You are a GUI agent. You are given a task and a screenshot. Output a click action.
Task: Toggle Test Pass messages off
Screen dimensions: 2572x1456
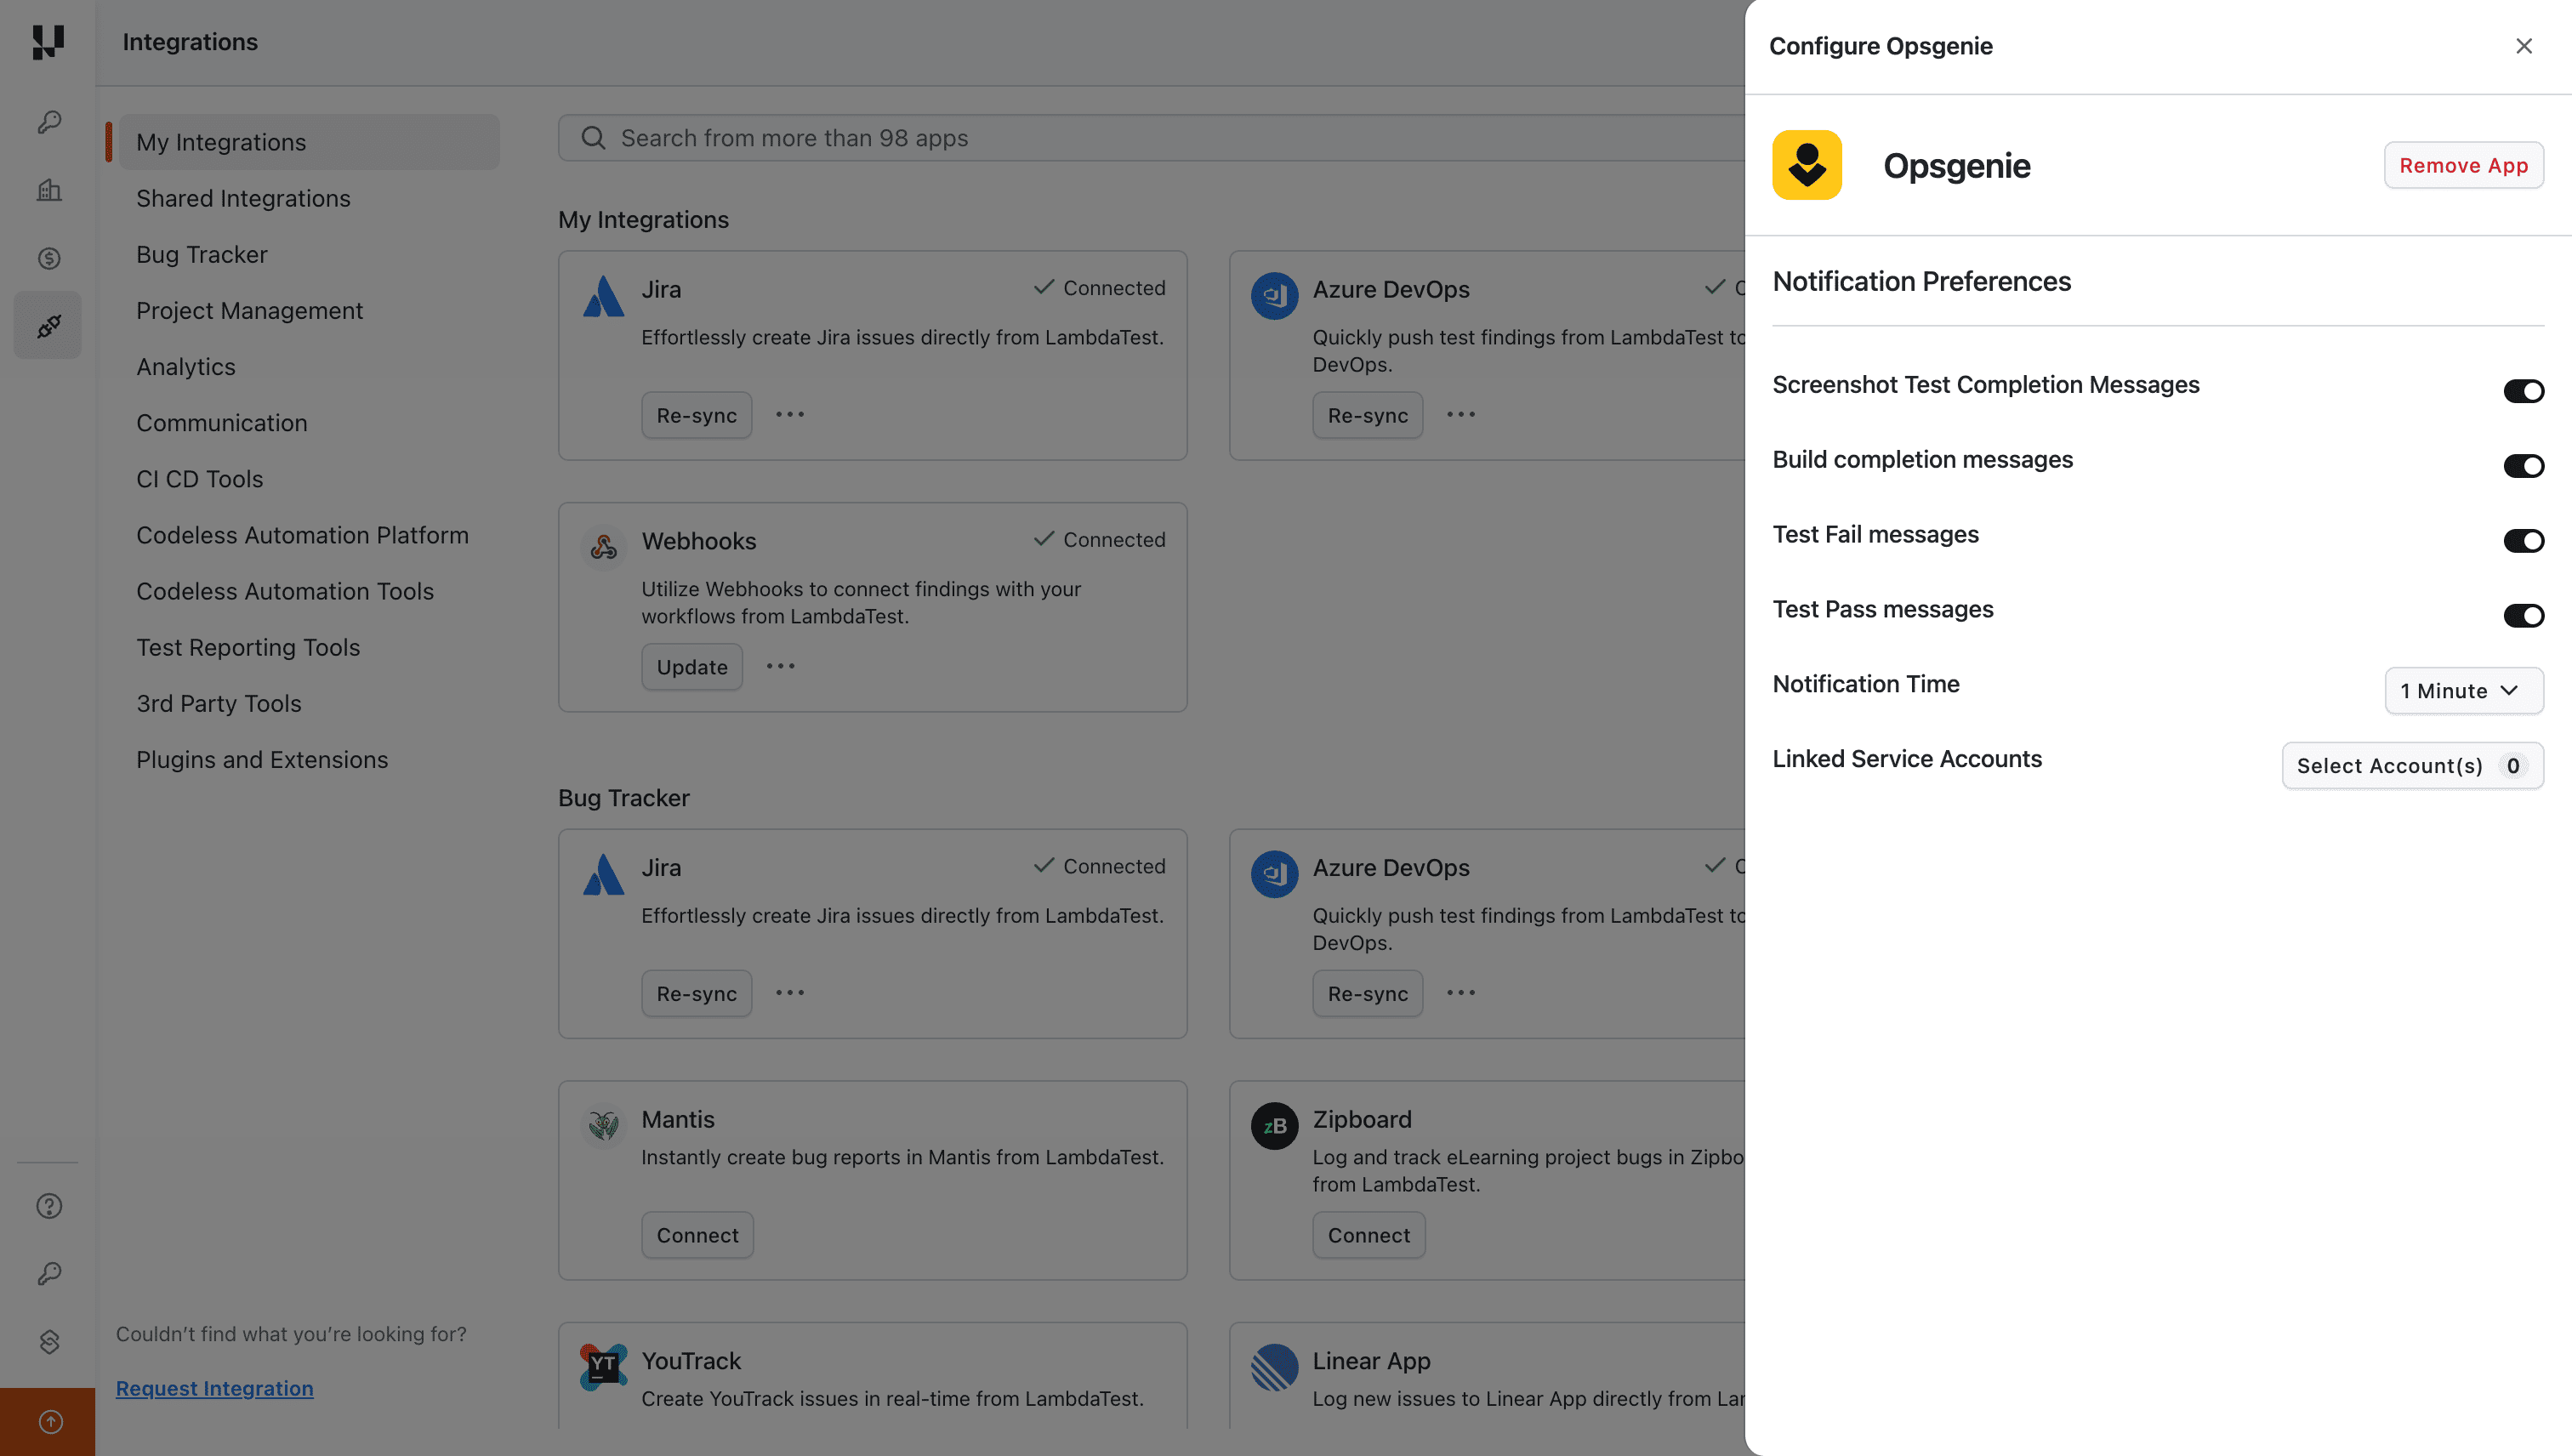(x=2524, y=616)
